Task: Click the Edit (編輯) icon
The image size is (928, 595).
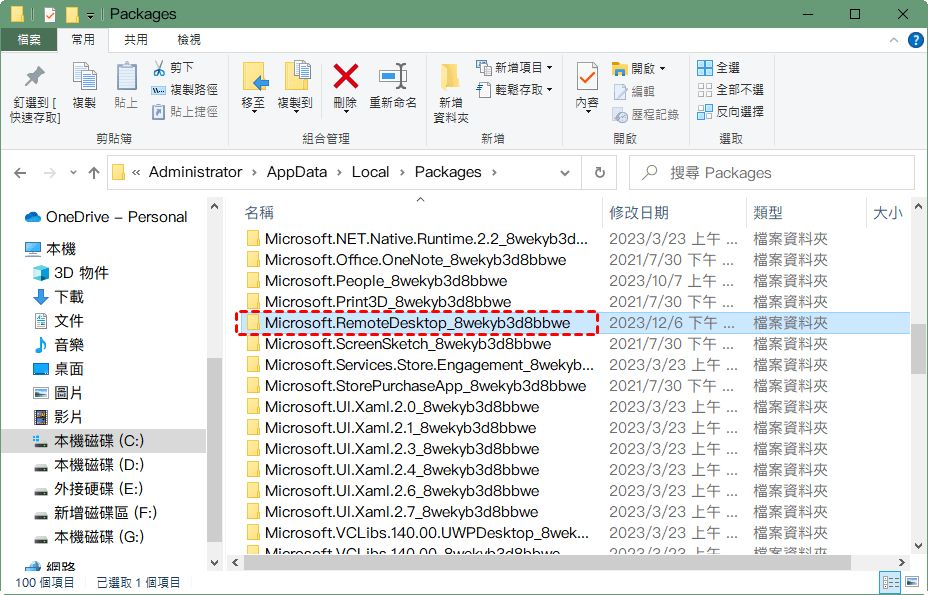Action: pos(620,92)
